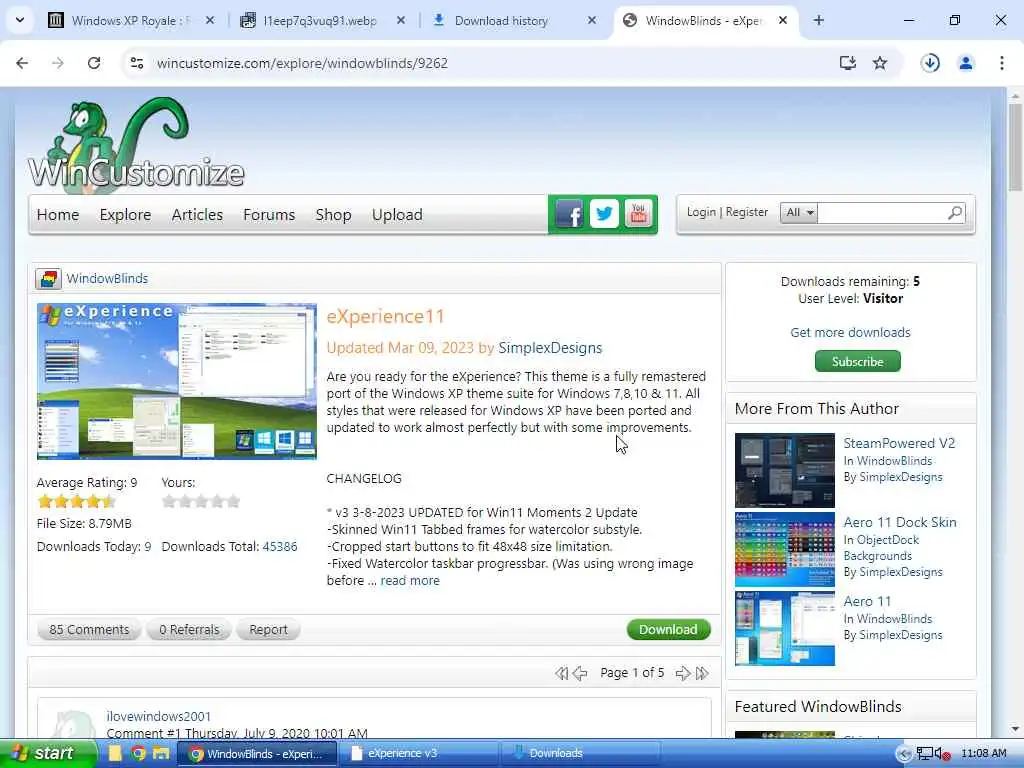The width and height of the screenshot is (1024, 768).
Task: Click the green Download button
Action: (668, 630)
